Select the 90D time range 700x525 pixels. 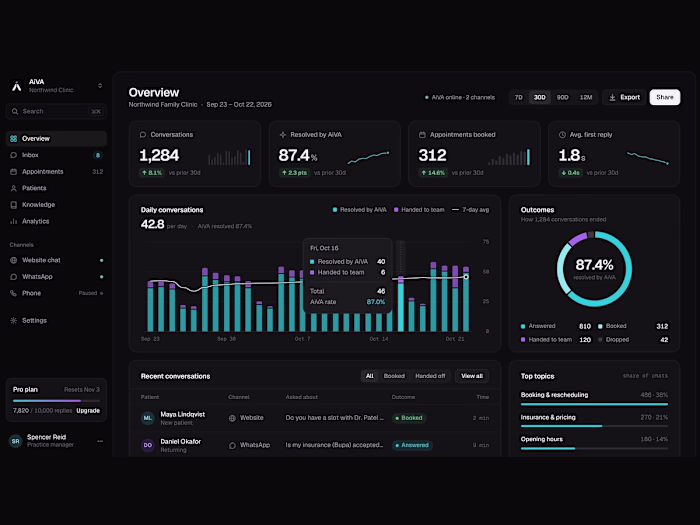[562, 97]
